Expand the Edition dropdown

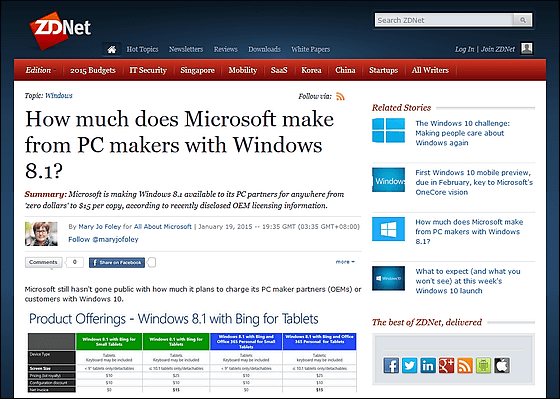coord(40,70)
